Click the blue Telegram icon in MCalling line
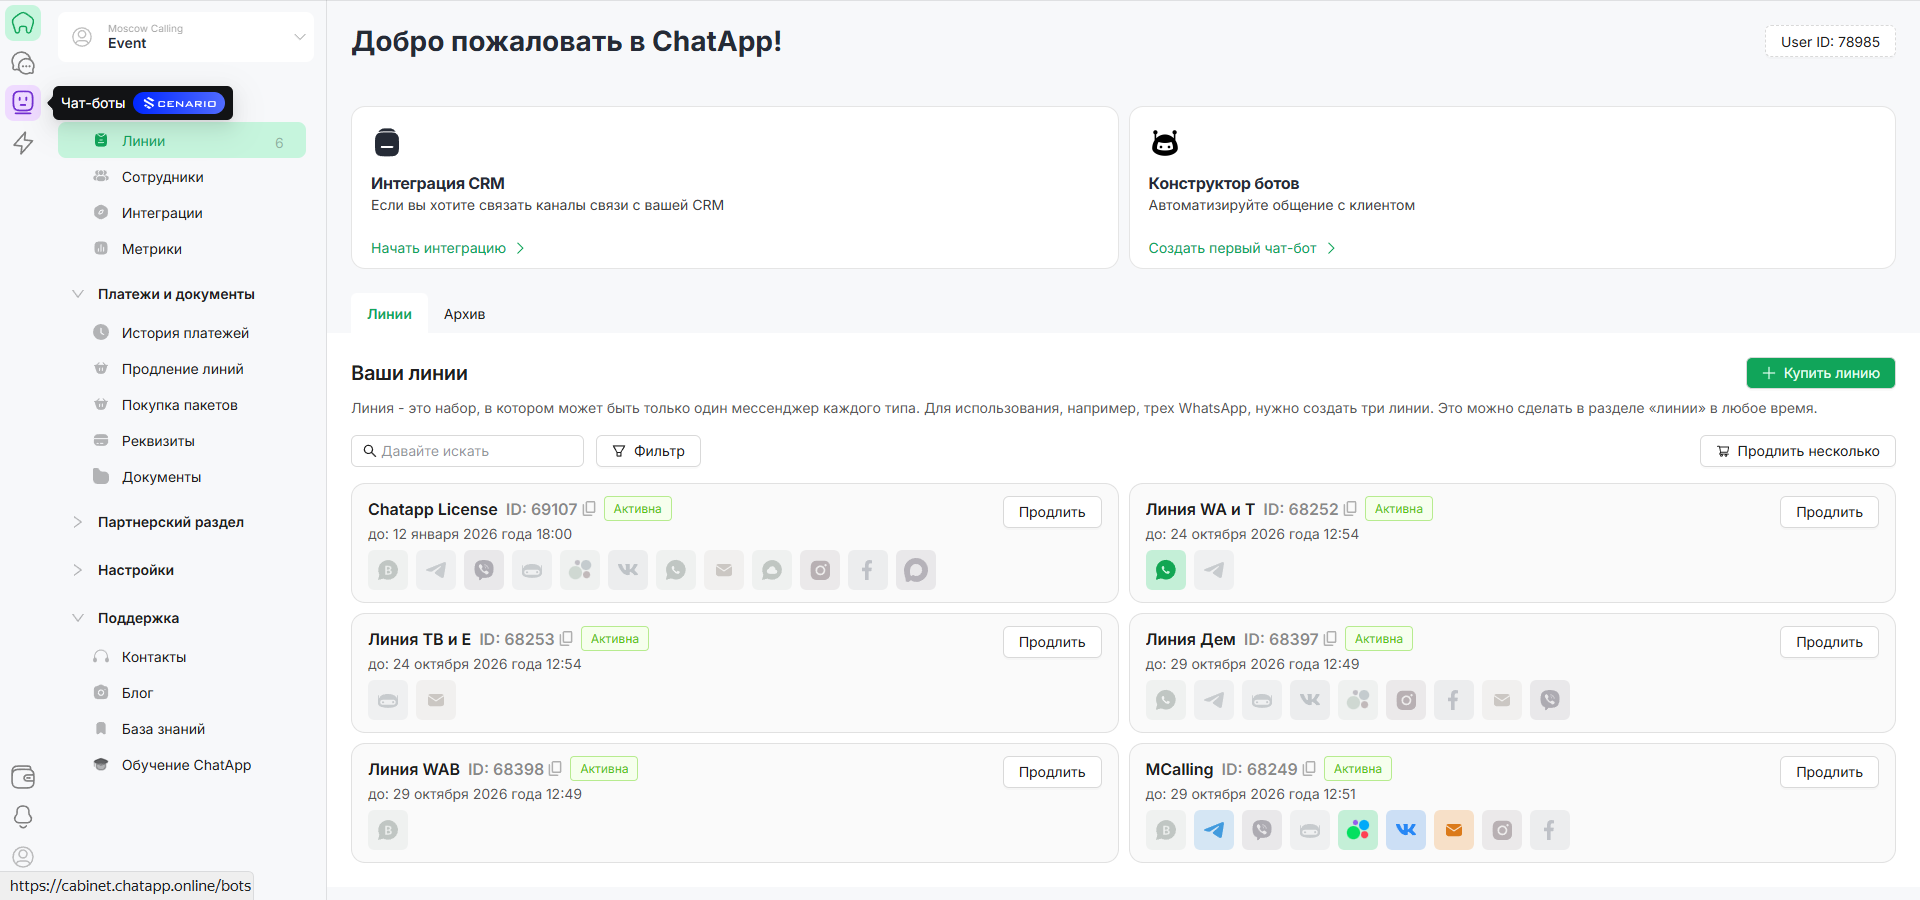This screenshot has height=900, width=1920. (x=1213, y=830)
